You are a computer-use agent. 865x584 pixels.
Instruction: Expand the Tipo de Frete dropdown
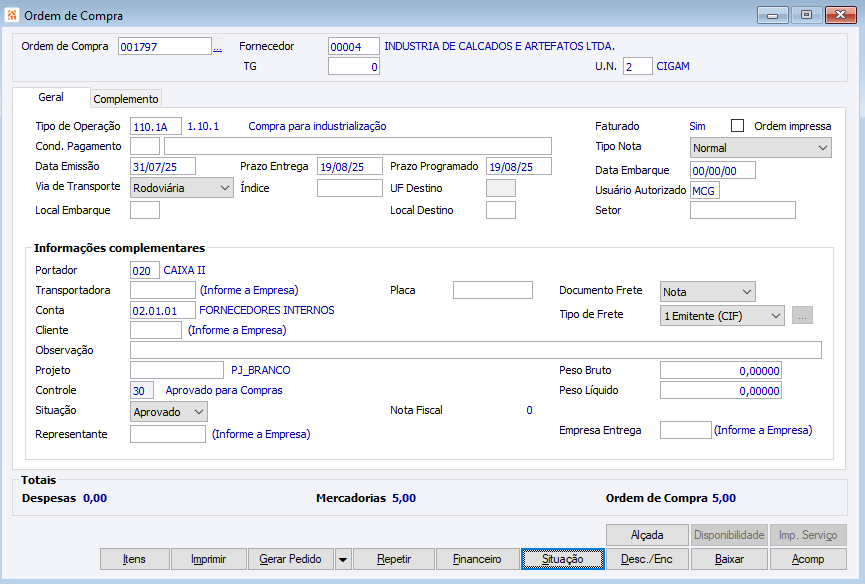722,315
